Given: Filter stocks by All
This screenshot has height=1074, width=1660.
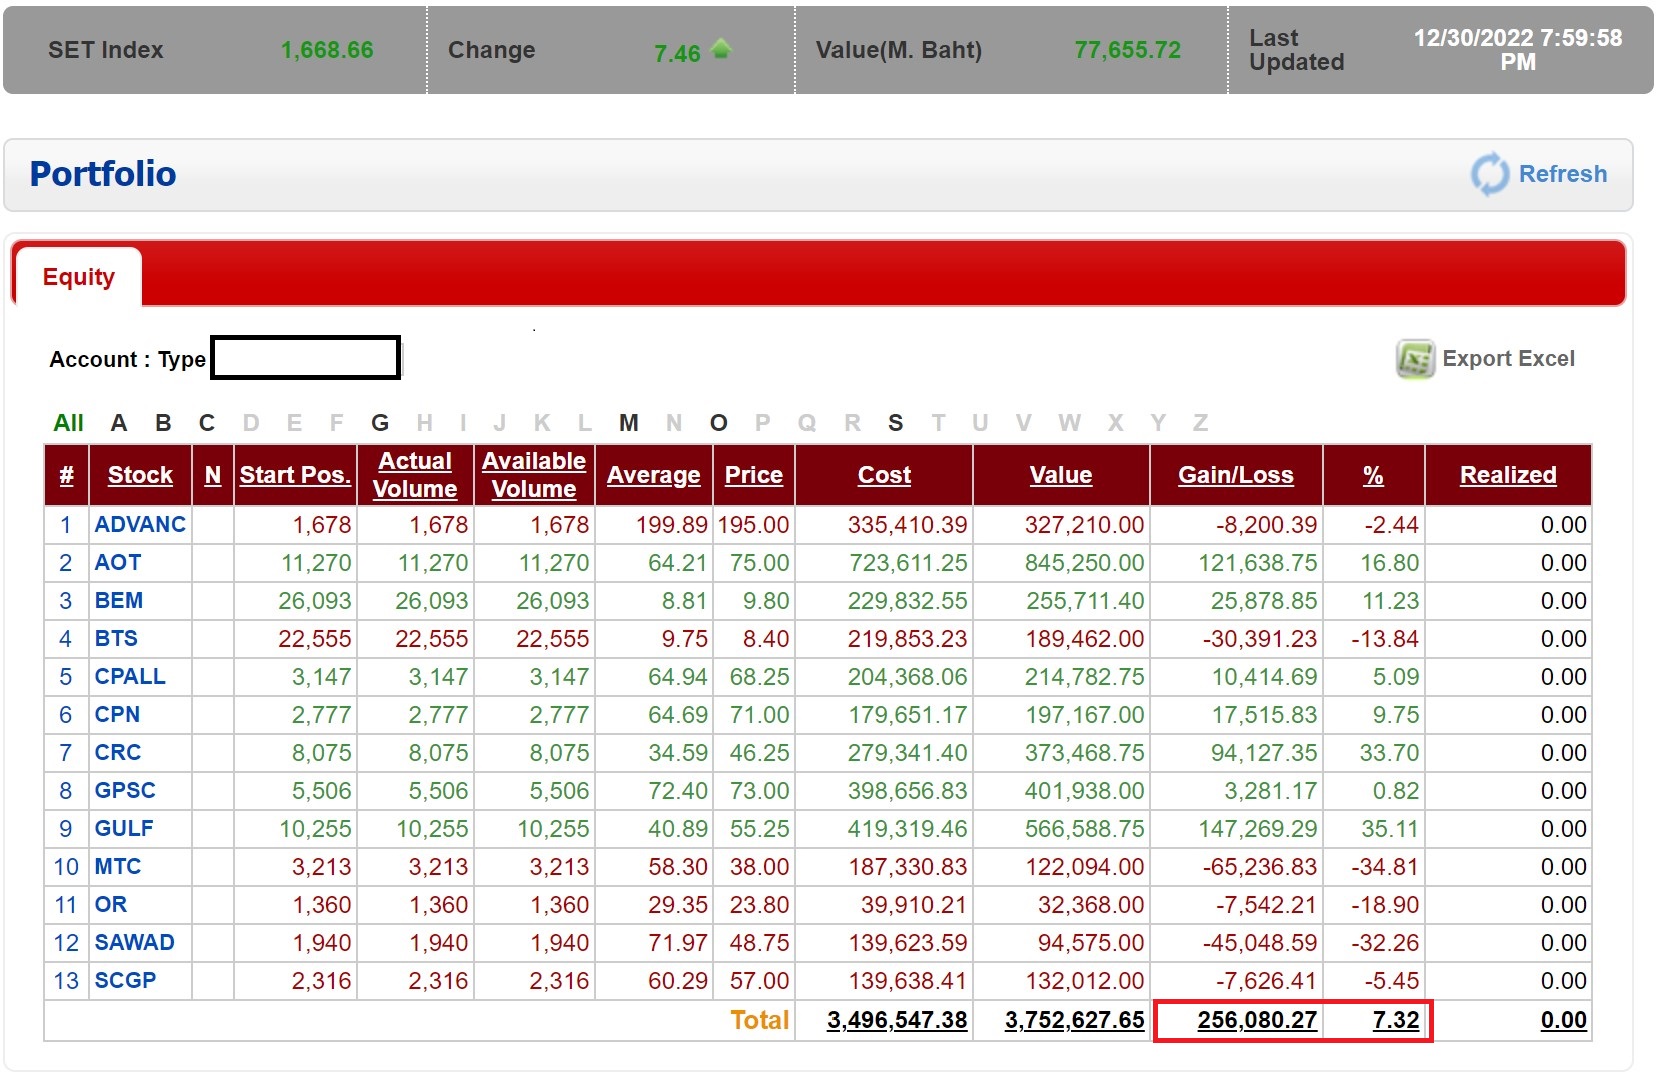Looking at the screenshot, I should 68,423.
